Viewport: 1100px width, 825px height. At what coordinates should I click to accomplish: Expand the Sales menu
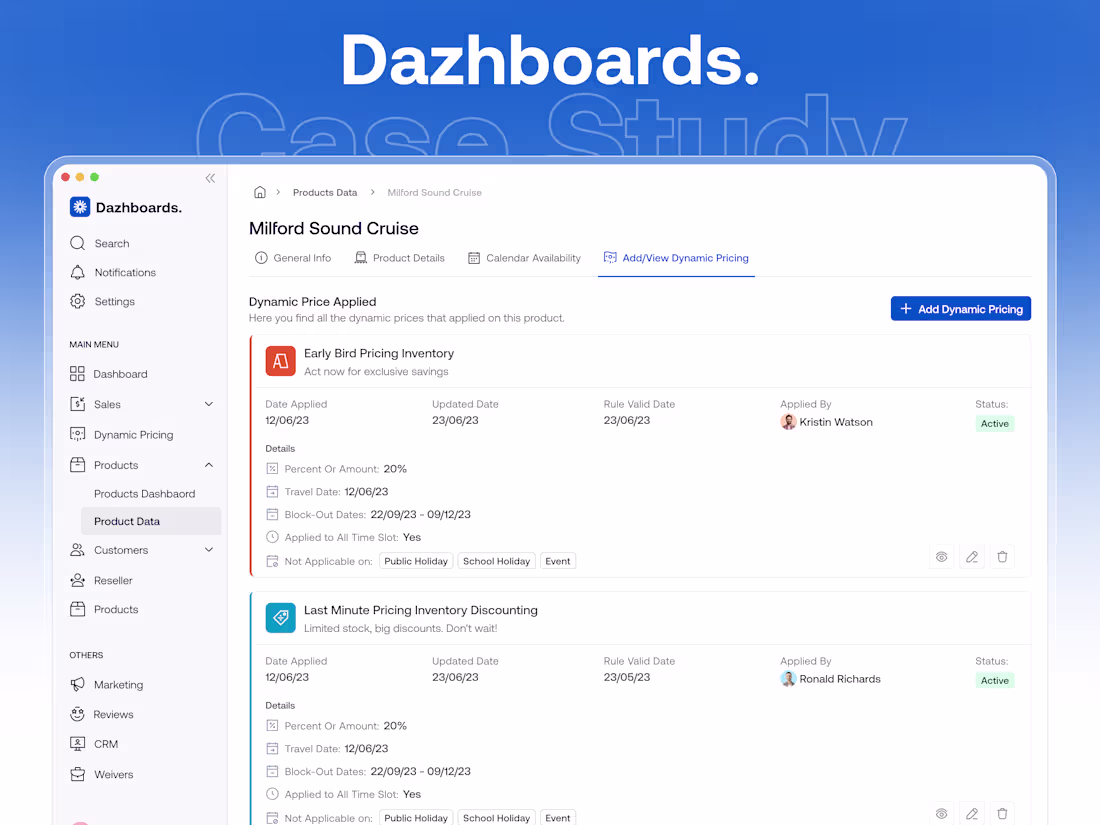click(x=209, y=404)
